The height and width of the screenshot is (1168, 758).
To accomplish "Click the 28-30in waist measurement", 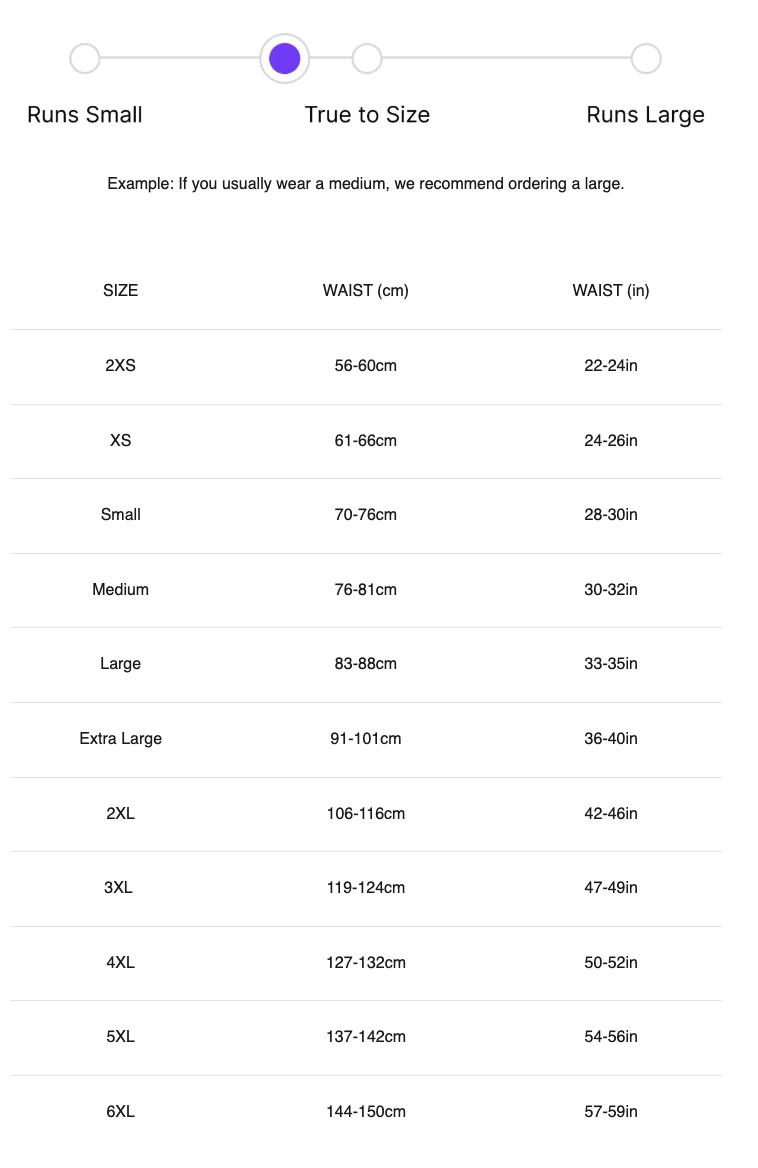I will [610, 515].
